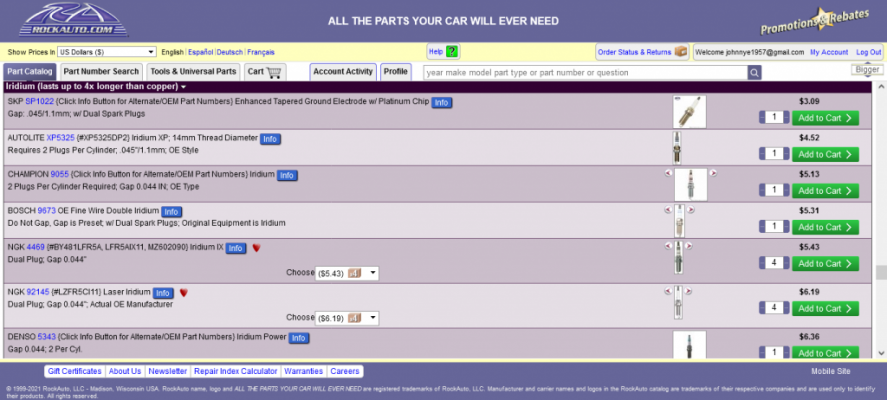Show previous image for NGK 92145

click(668, 291)
